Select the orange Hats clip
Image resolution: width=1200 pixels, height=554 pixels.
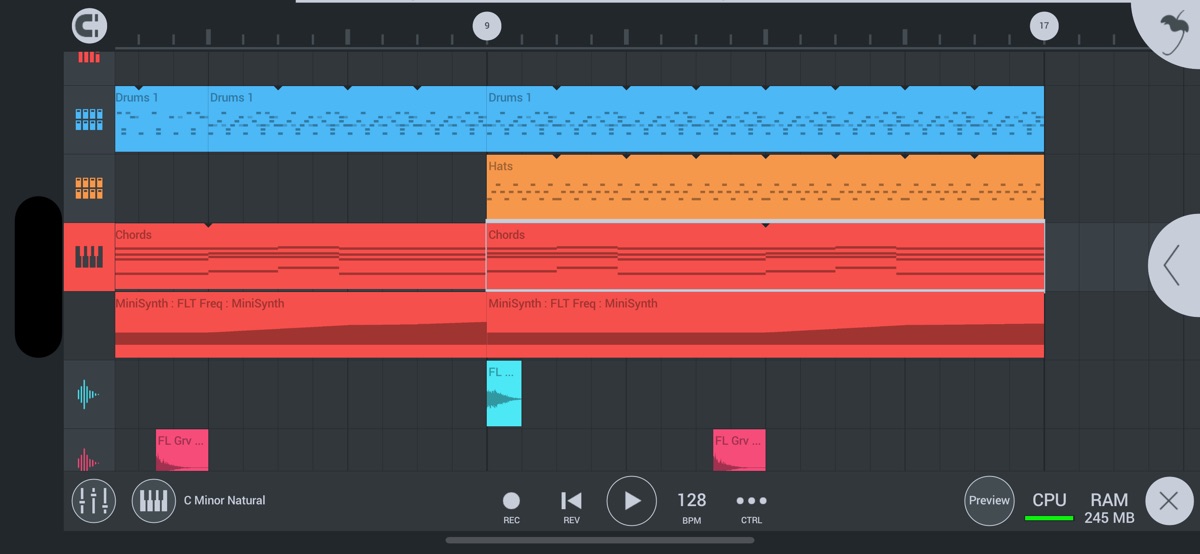click(765, 187)
